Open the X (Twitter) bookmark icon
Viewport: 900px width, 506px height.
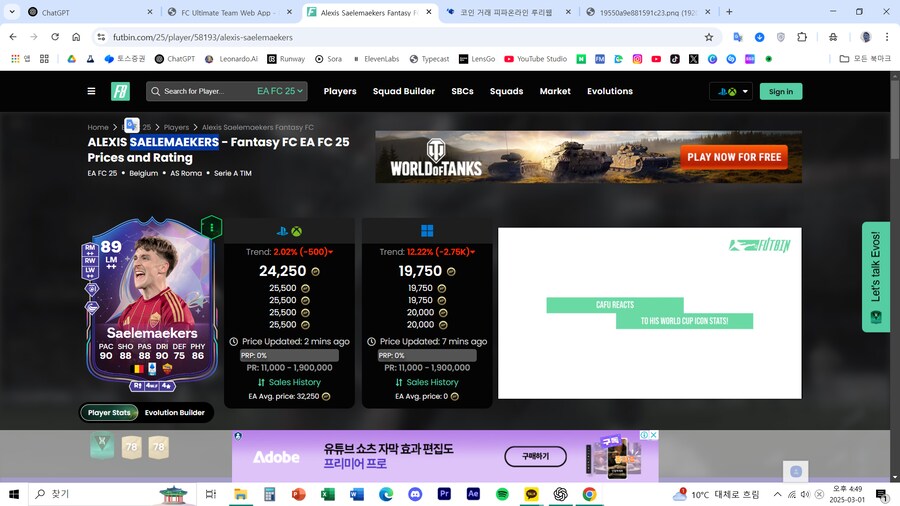coord(693,59)
